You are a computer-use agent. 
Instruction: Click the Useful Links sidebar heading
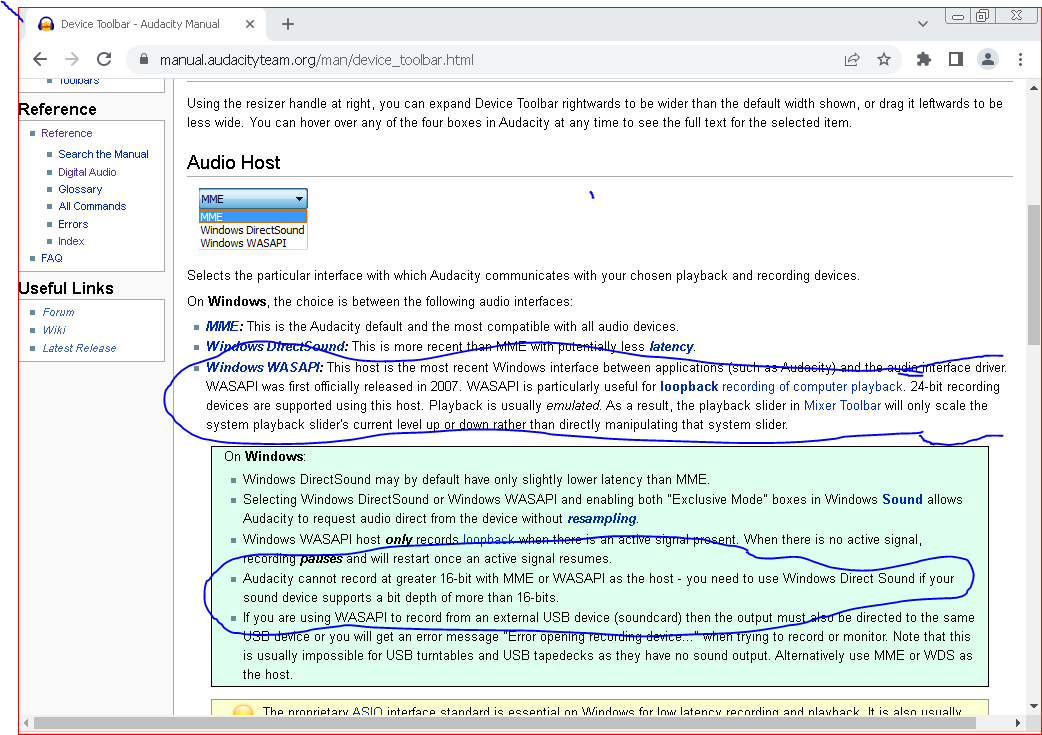[66, 288]
